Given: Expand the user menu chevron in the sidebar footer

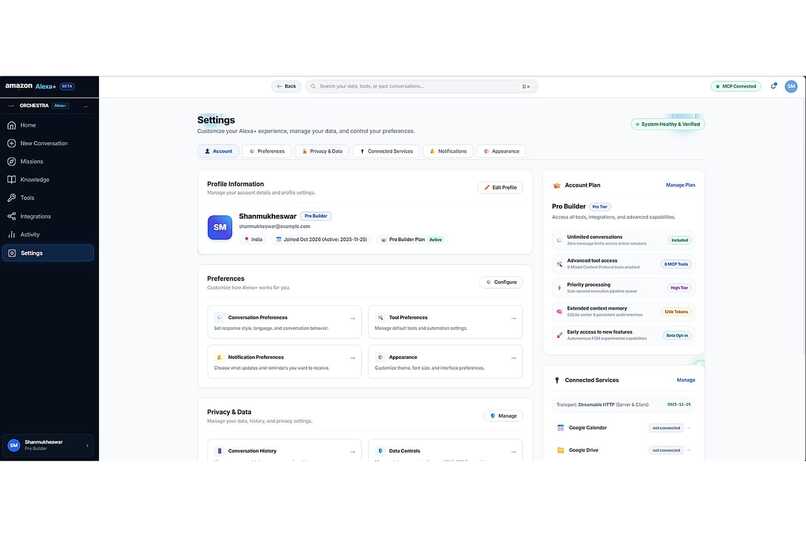Looking at the screenshot, I should [x=87, y=446].
